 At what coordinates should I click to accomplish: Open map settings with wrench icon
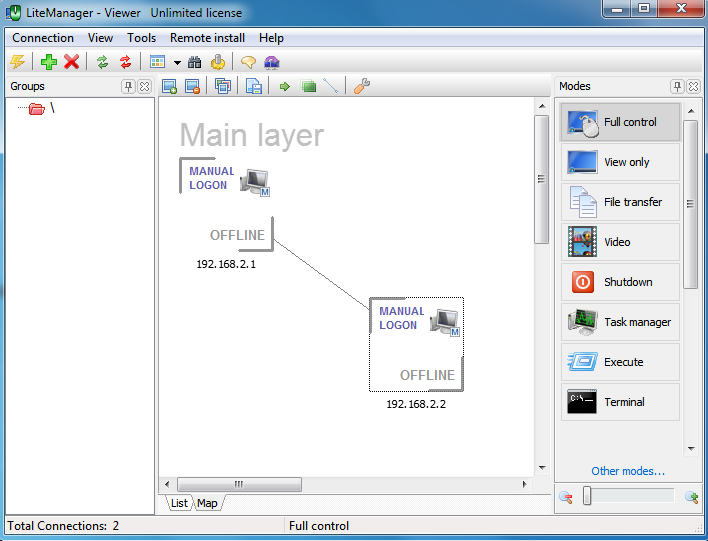tap(362, 86)
